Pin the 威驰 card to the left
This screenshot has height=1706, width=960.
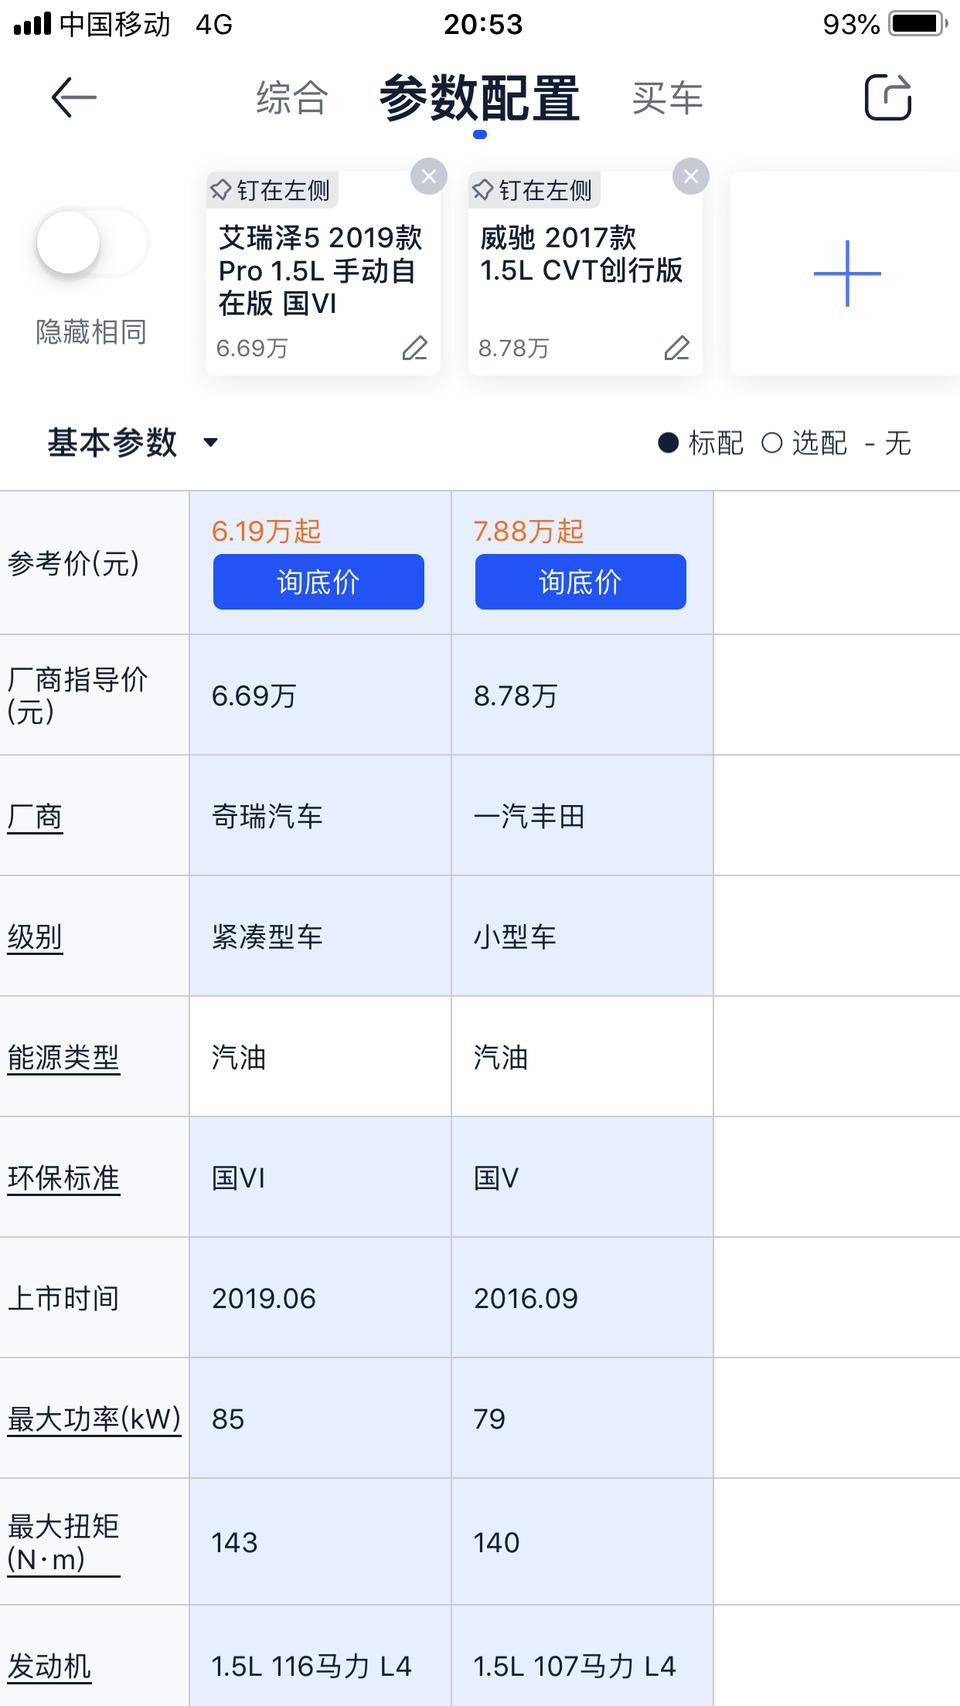coord(533,190)
